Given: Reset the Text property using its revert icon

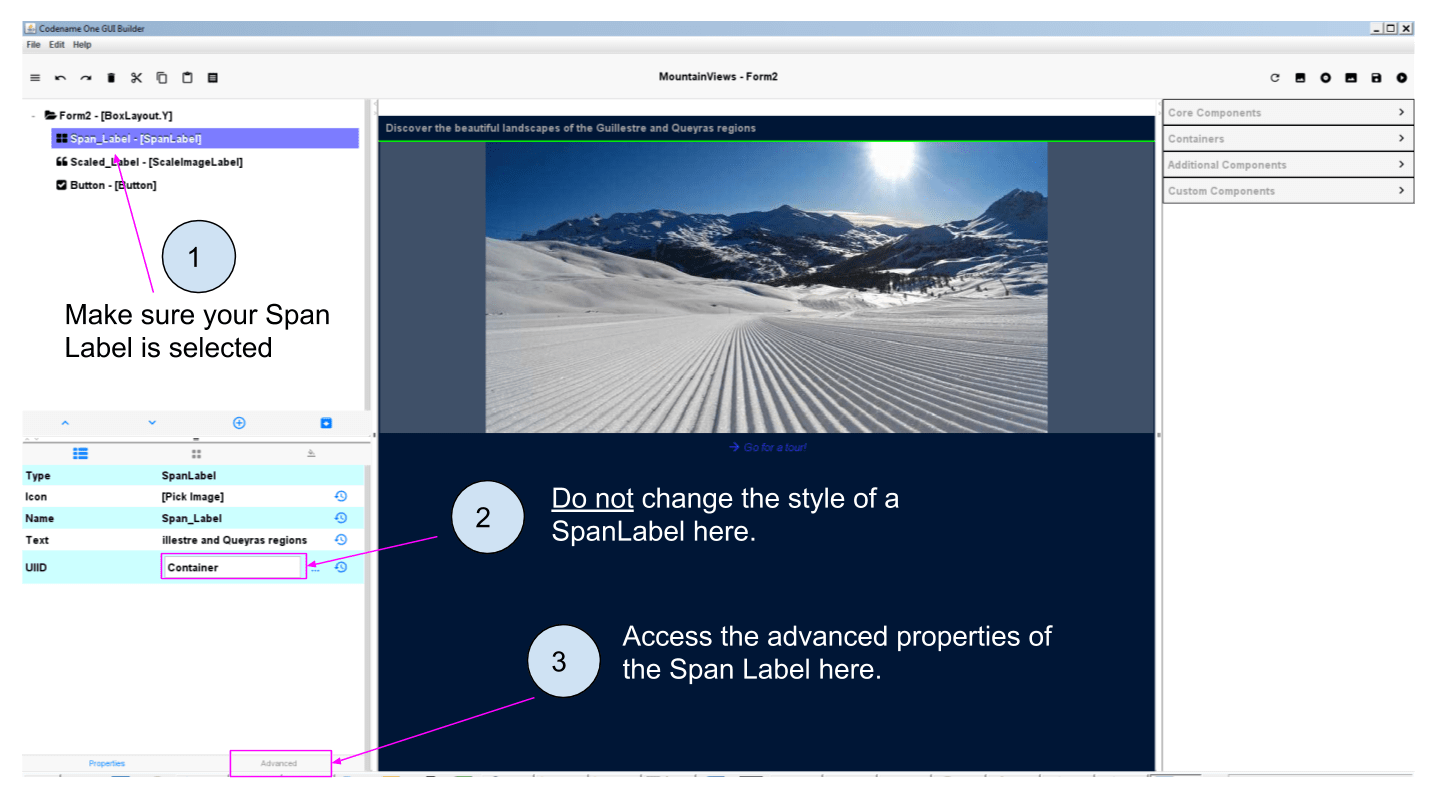Looking at the screenshot, I should point(340,539).
